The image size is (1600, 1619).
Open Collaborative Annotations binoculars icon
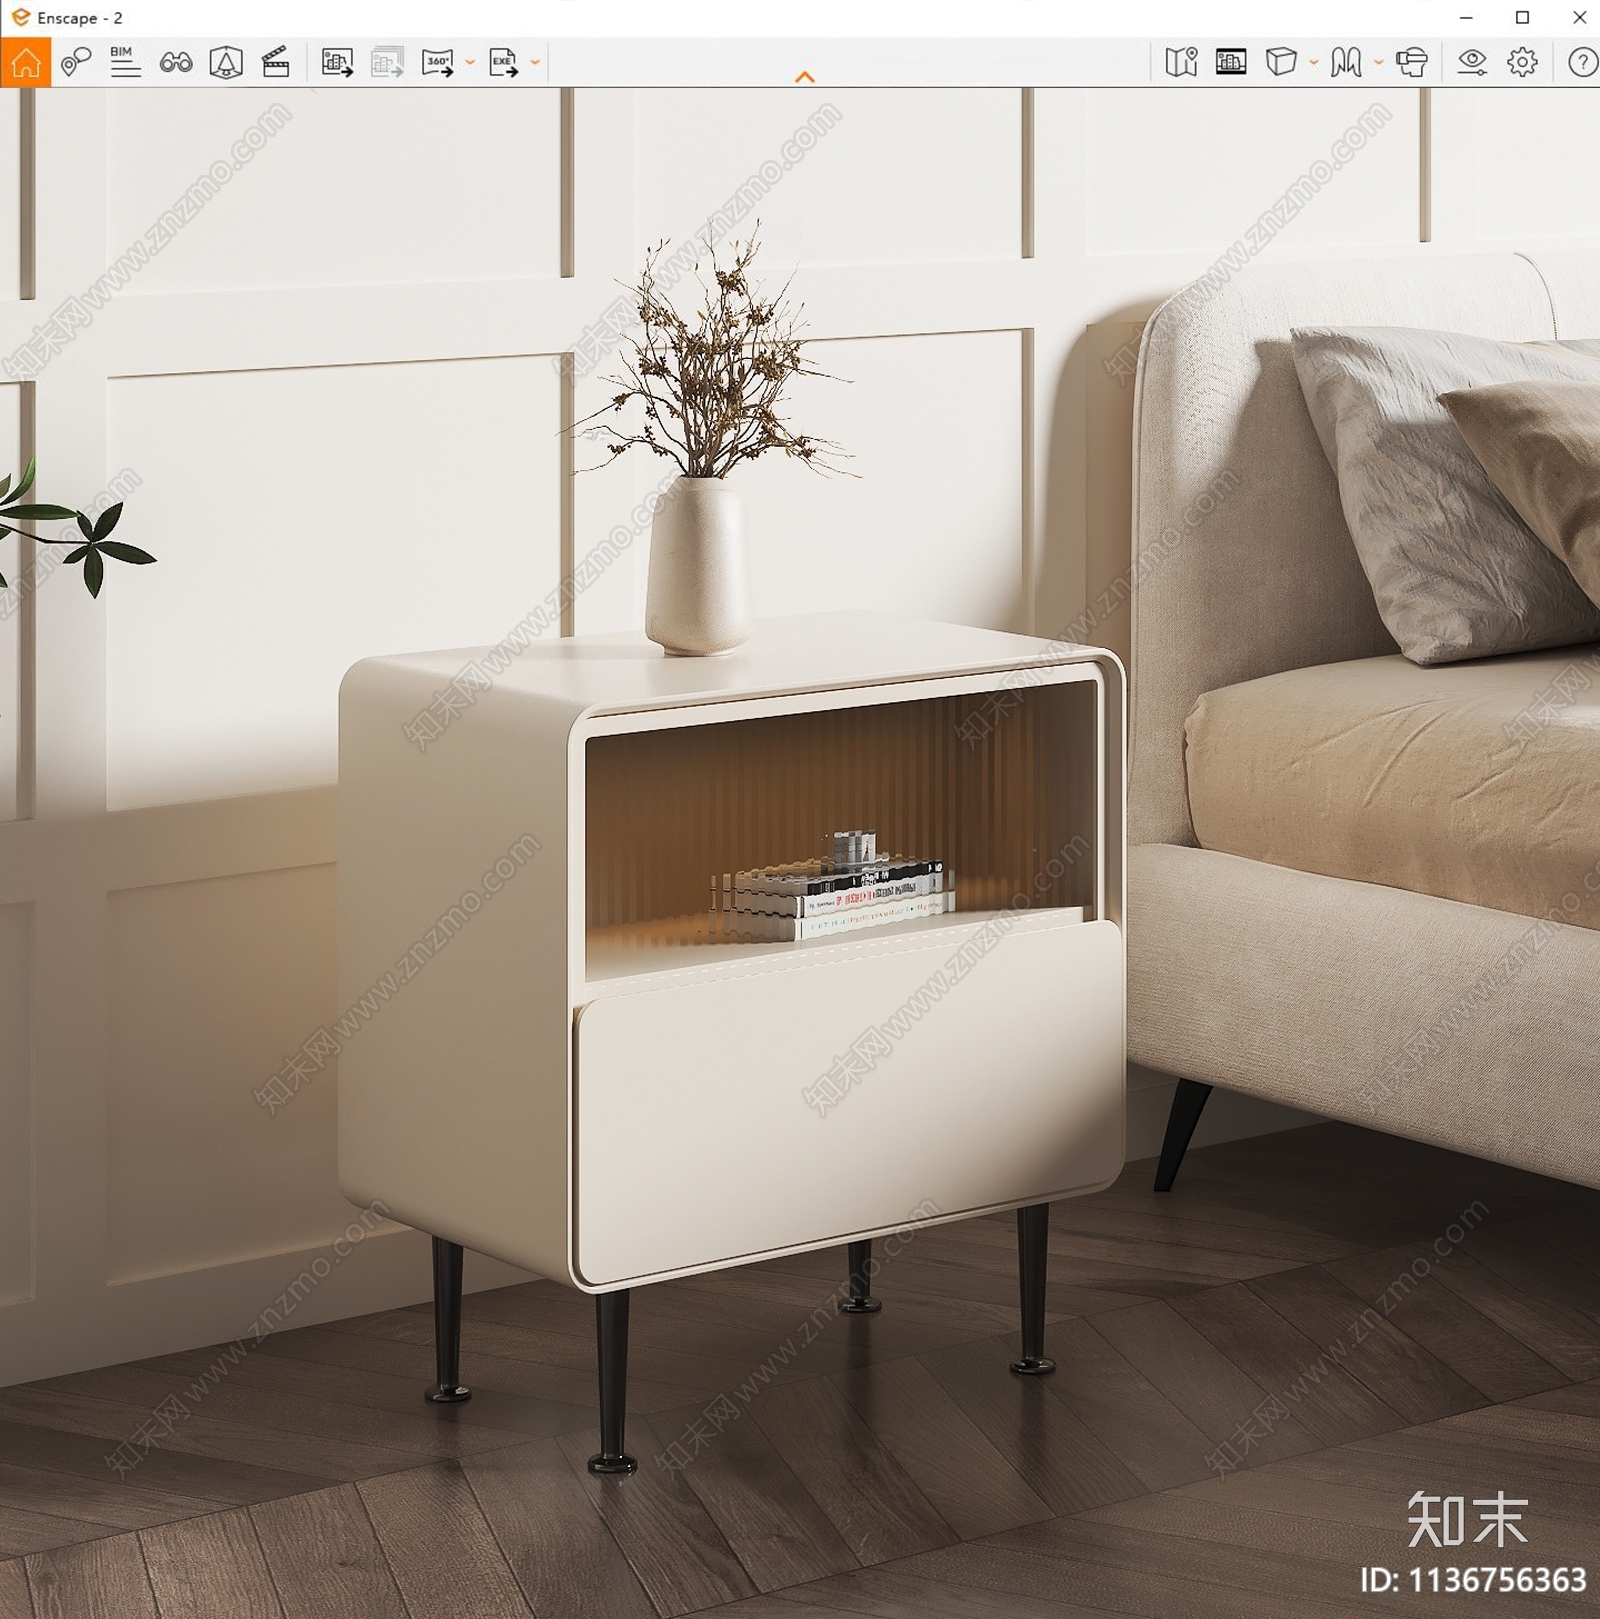pyautogui.click(x=175, y=62)
